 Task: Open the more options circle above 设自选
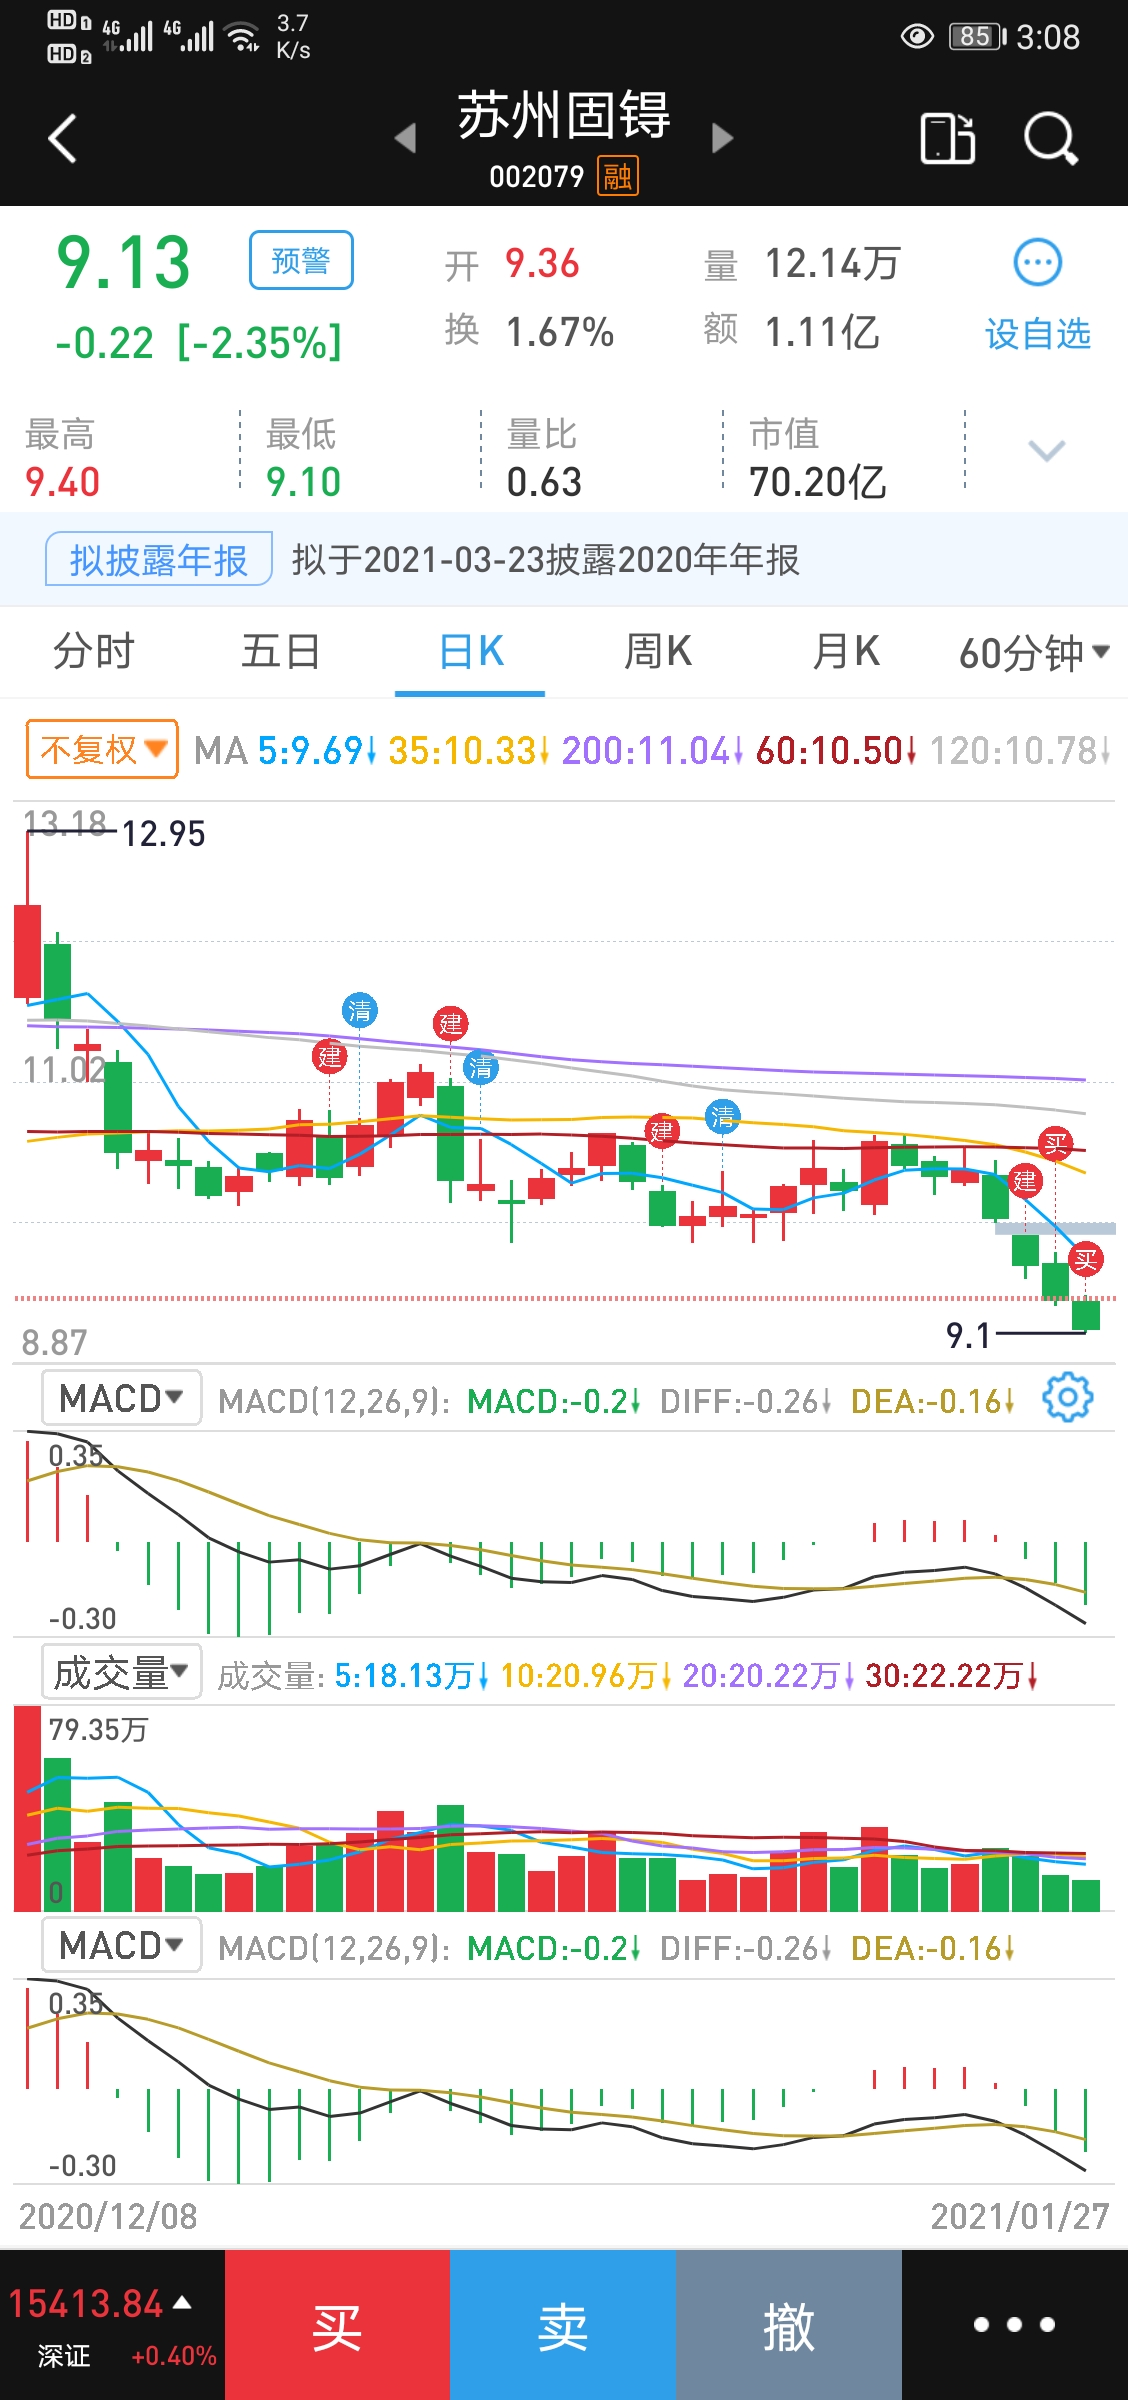pyautogui.click(x=1038, y=263)
